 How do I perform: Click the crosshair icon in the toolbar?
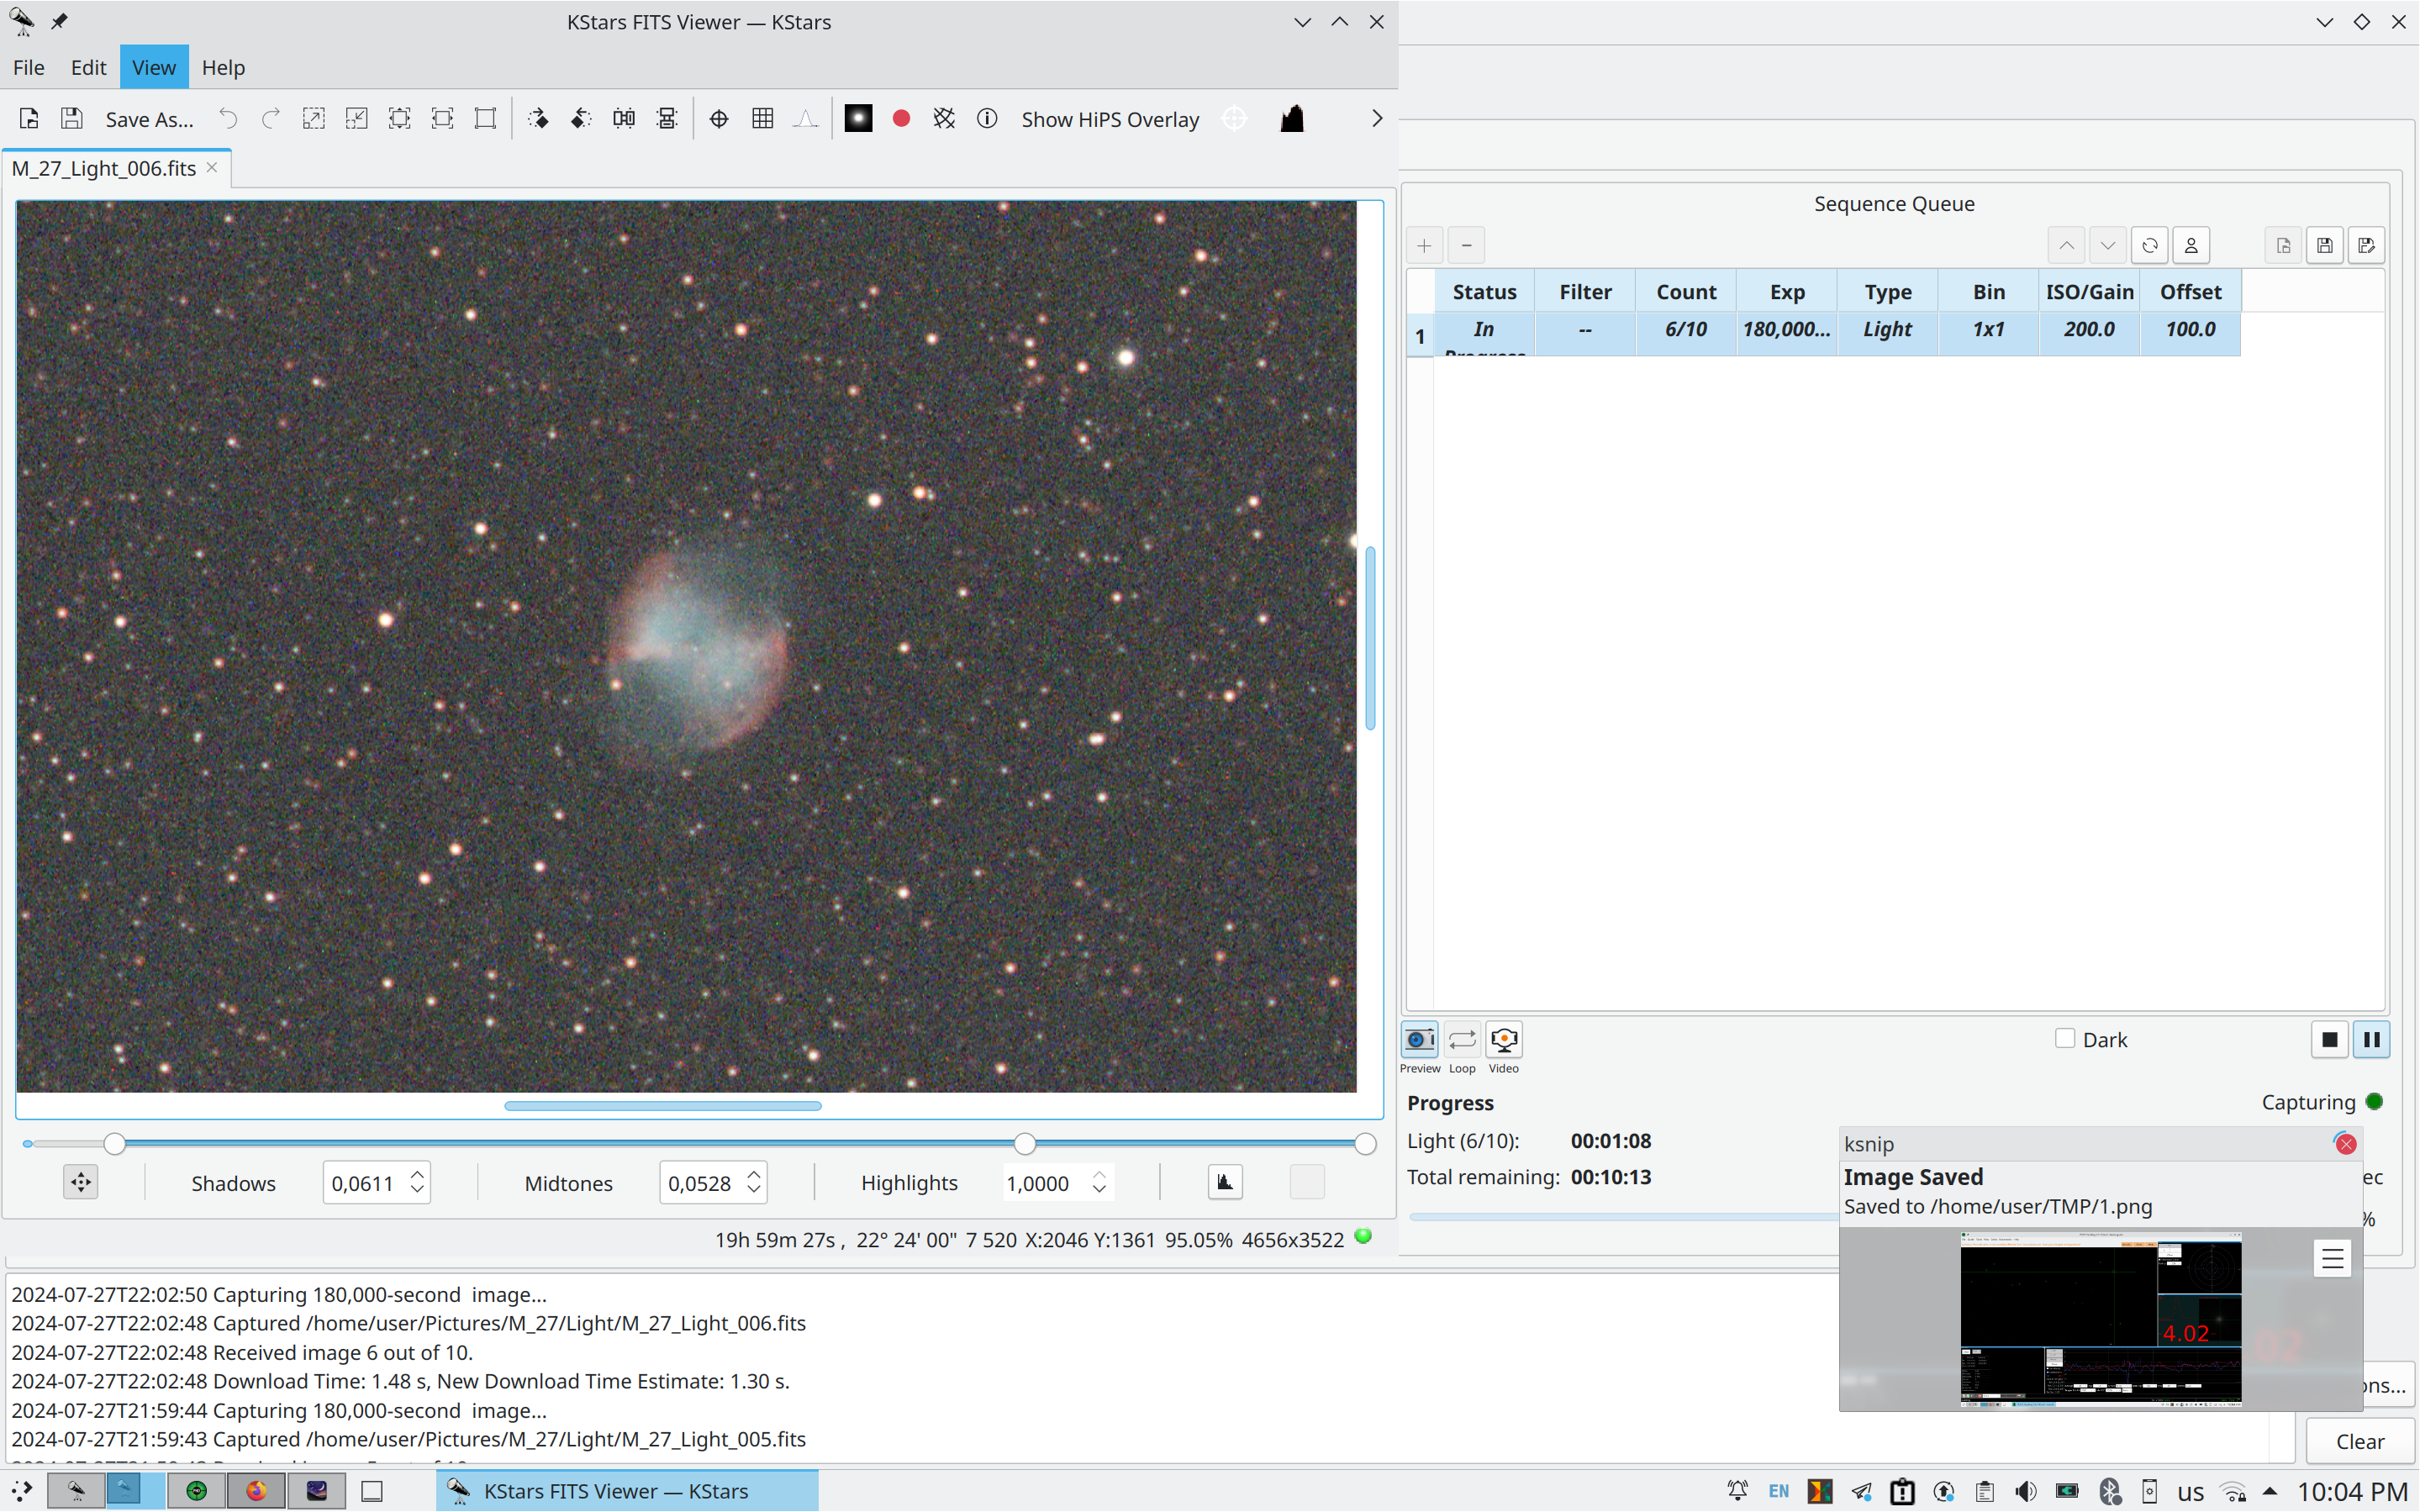pyautogui.click(x=719, y=119)
